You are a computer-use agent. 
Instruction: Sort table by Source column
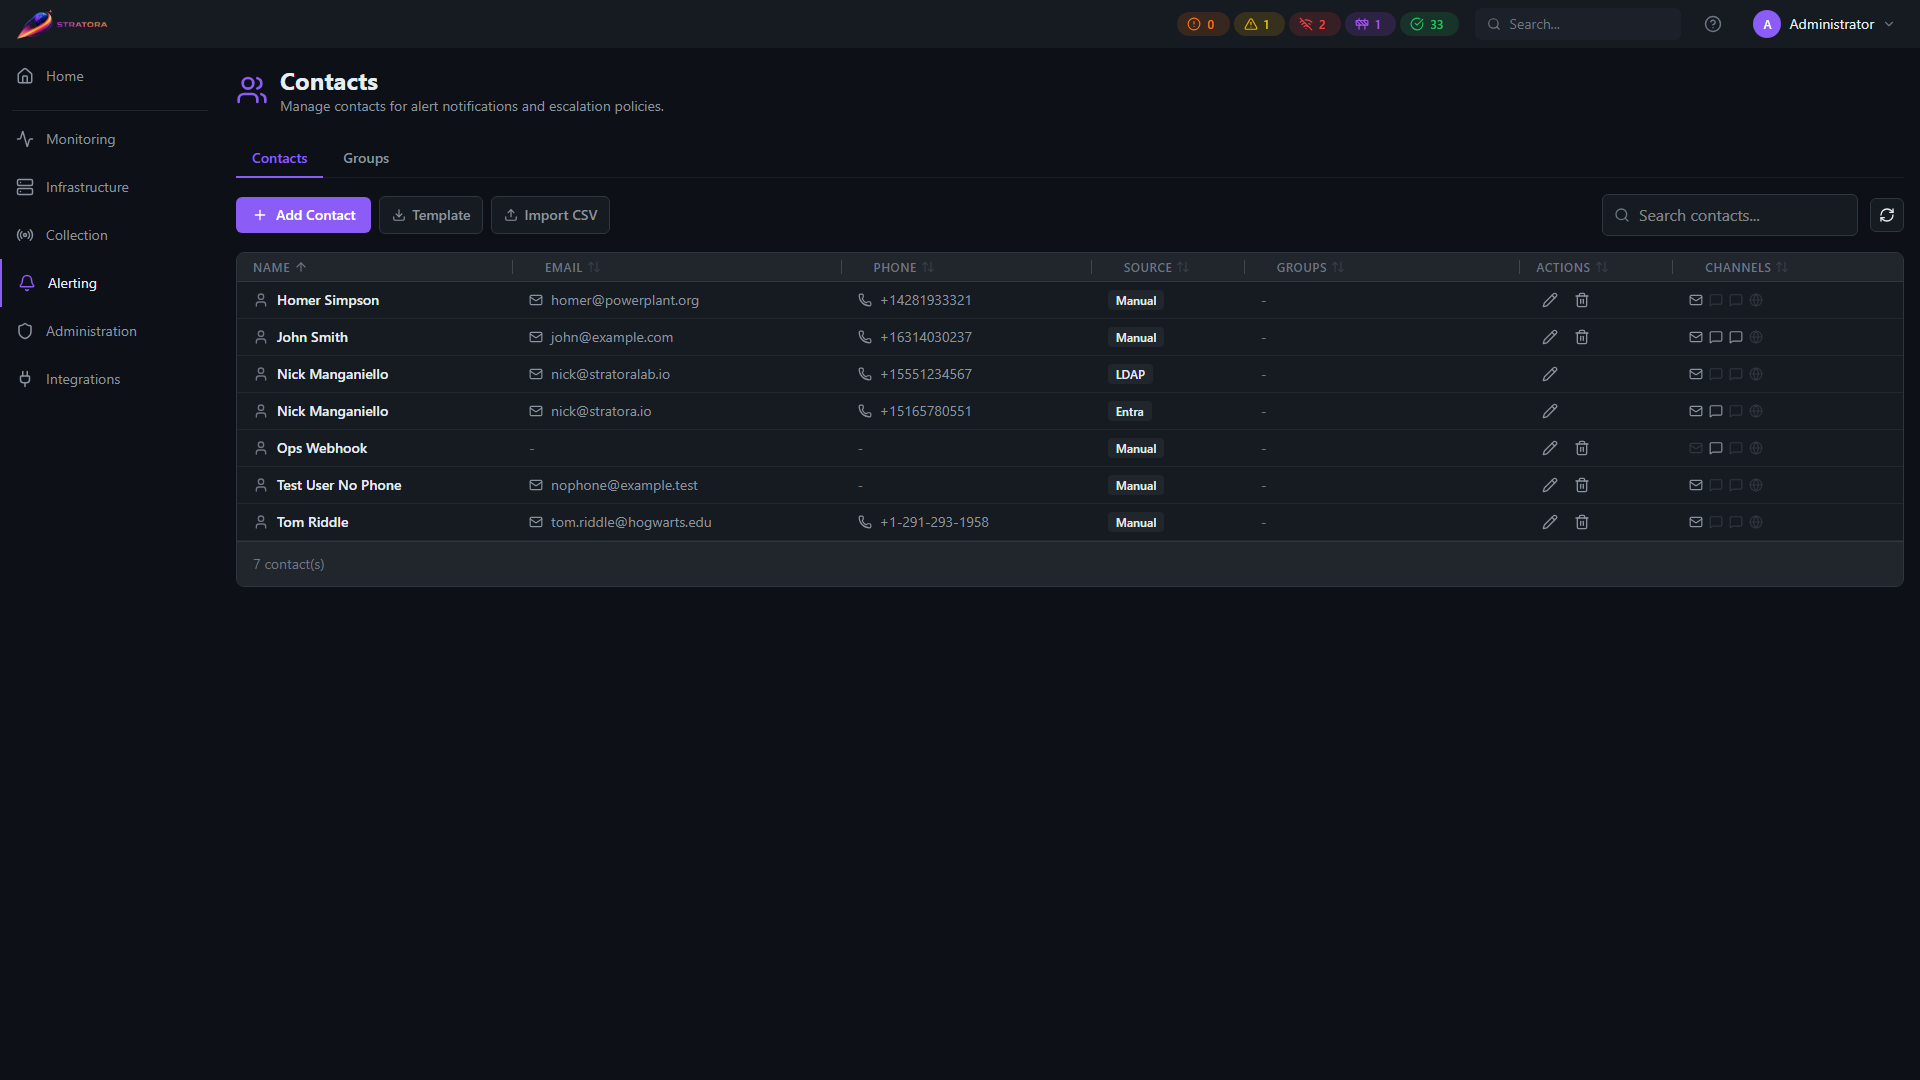click(x=1156, y=267)
